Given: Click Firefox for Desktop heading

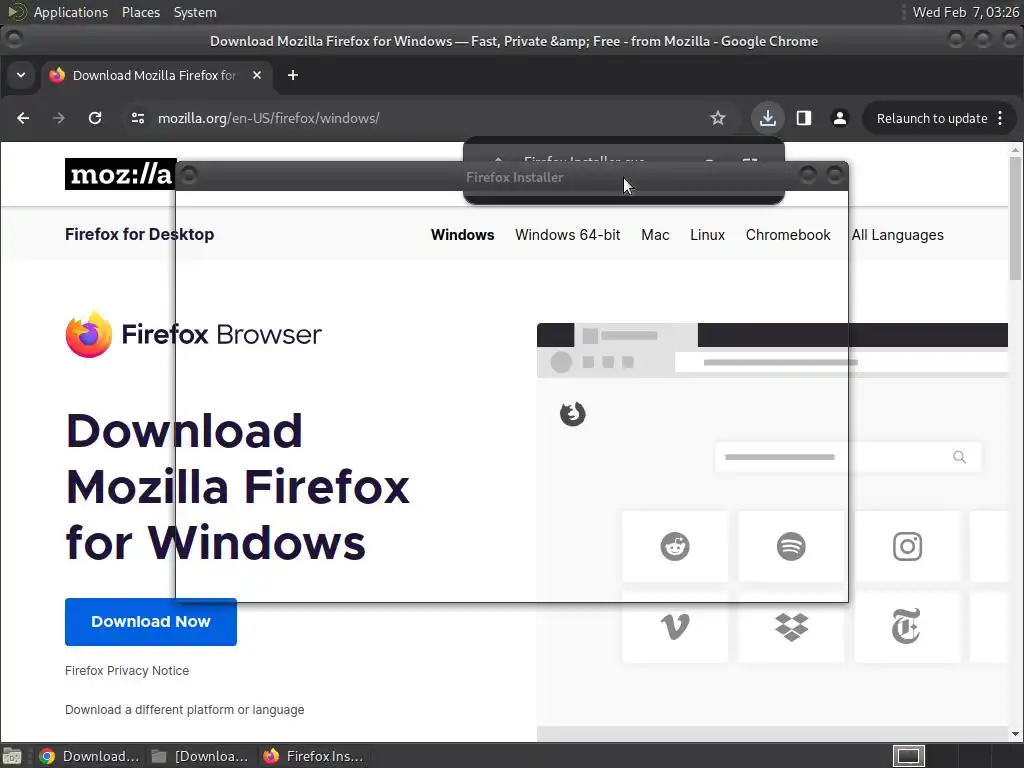Looking at the screenshot, I should click(x=139, y=234).
